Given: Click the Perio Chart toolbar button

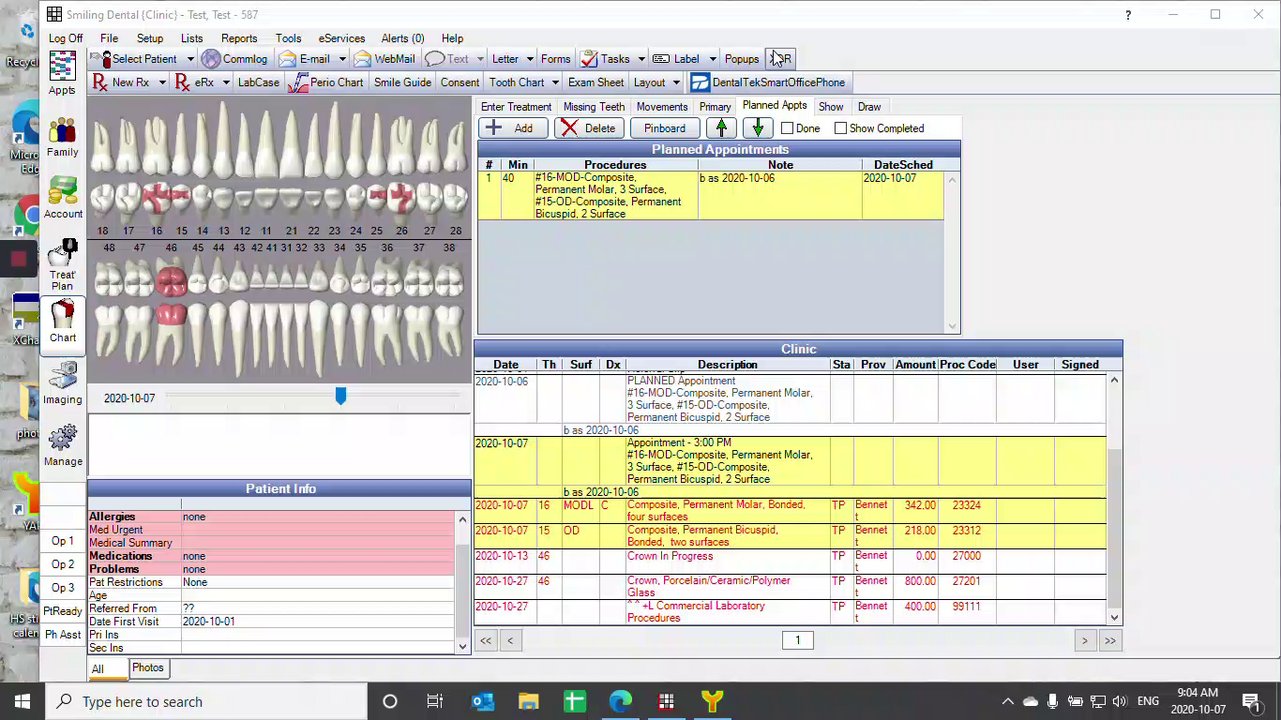Looking at the screenshot, I should coord(326,83).
